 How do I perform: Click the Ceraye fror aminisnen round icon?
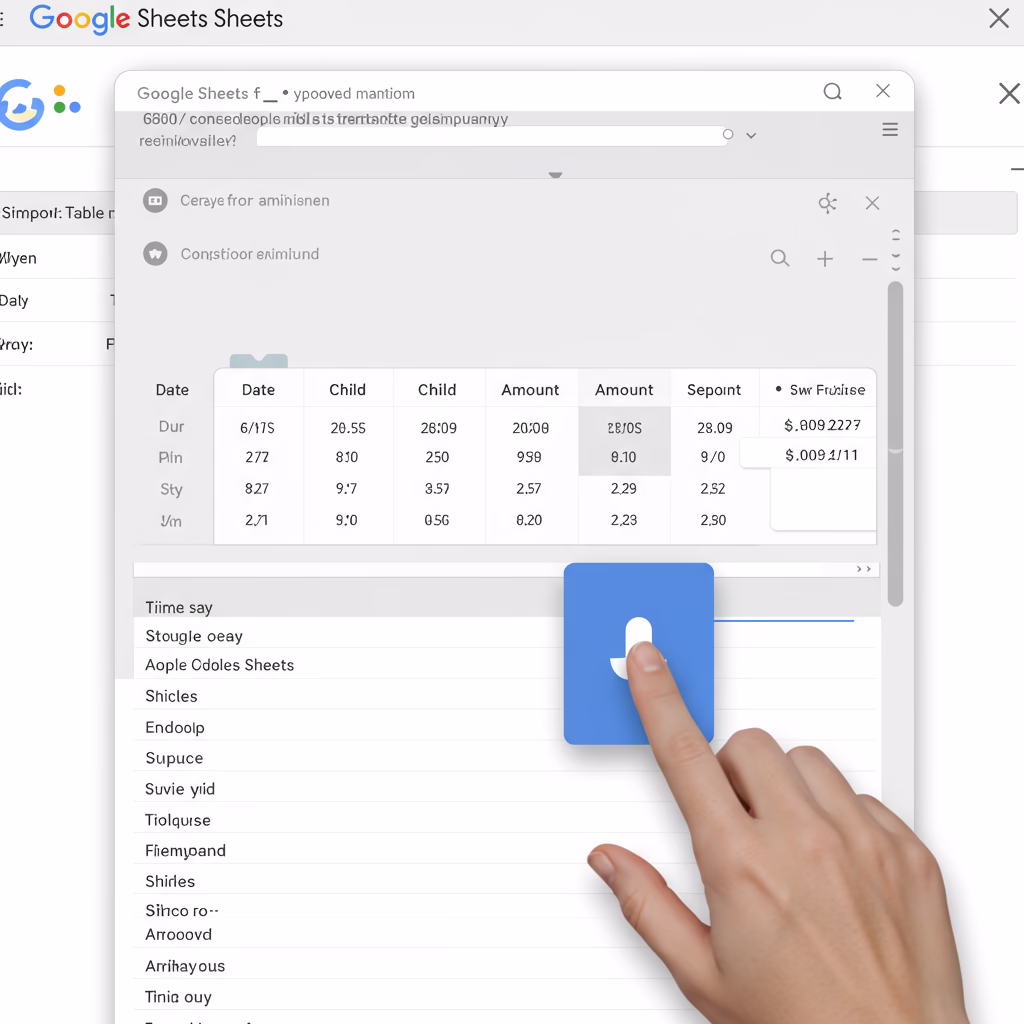tap(155, 200)
